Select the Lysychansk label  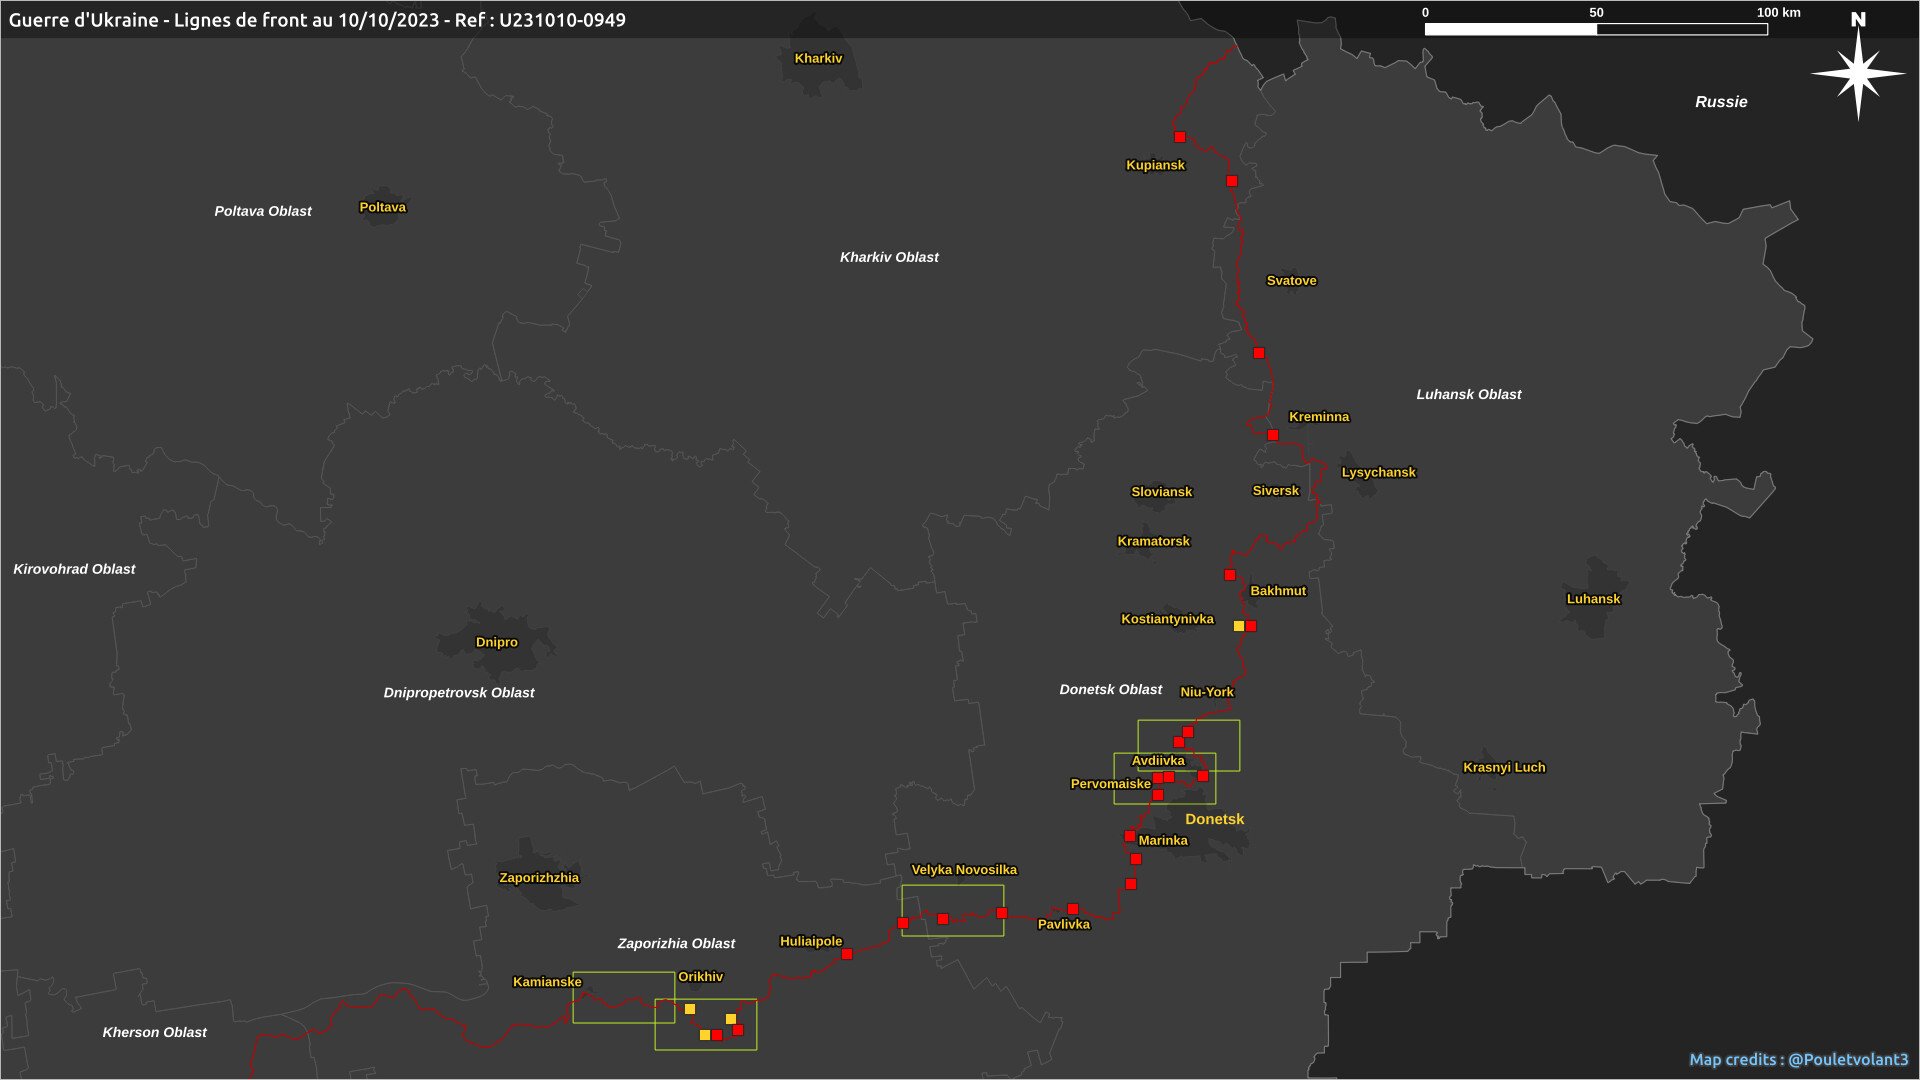(x=1379, y=473)
